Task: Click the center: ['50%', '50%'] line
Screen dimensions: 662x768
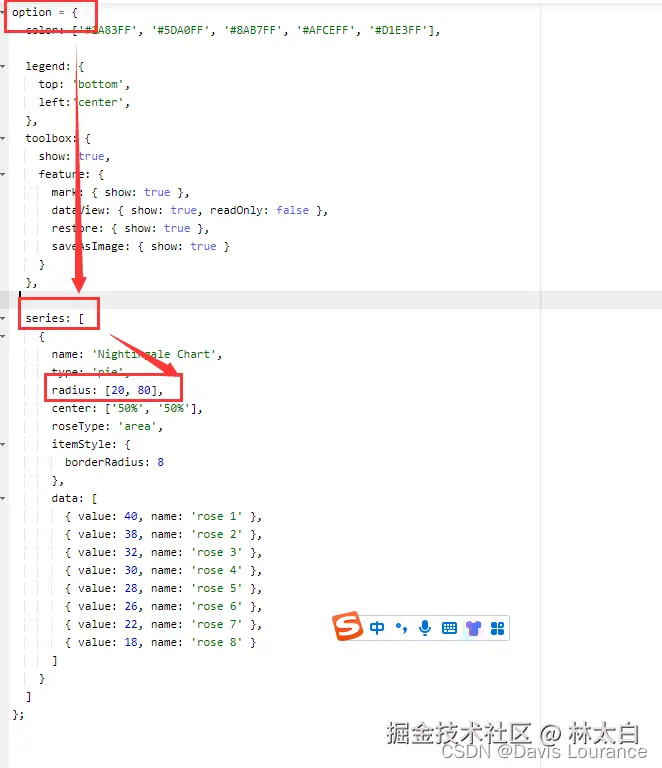Action: pos(127,408)
